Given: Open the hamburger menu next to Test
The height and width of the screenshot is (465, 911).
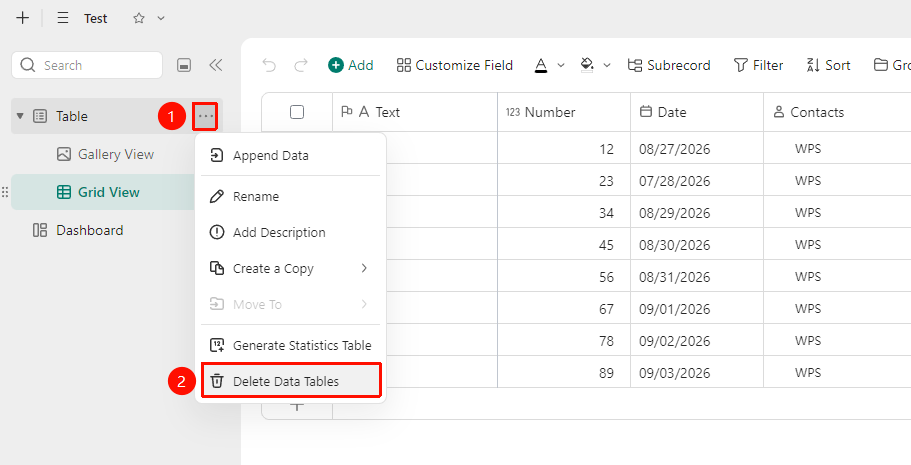Looking at the screenshot, I should 63,18.
